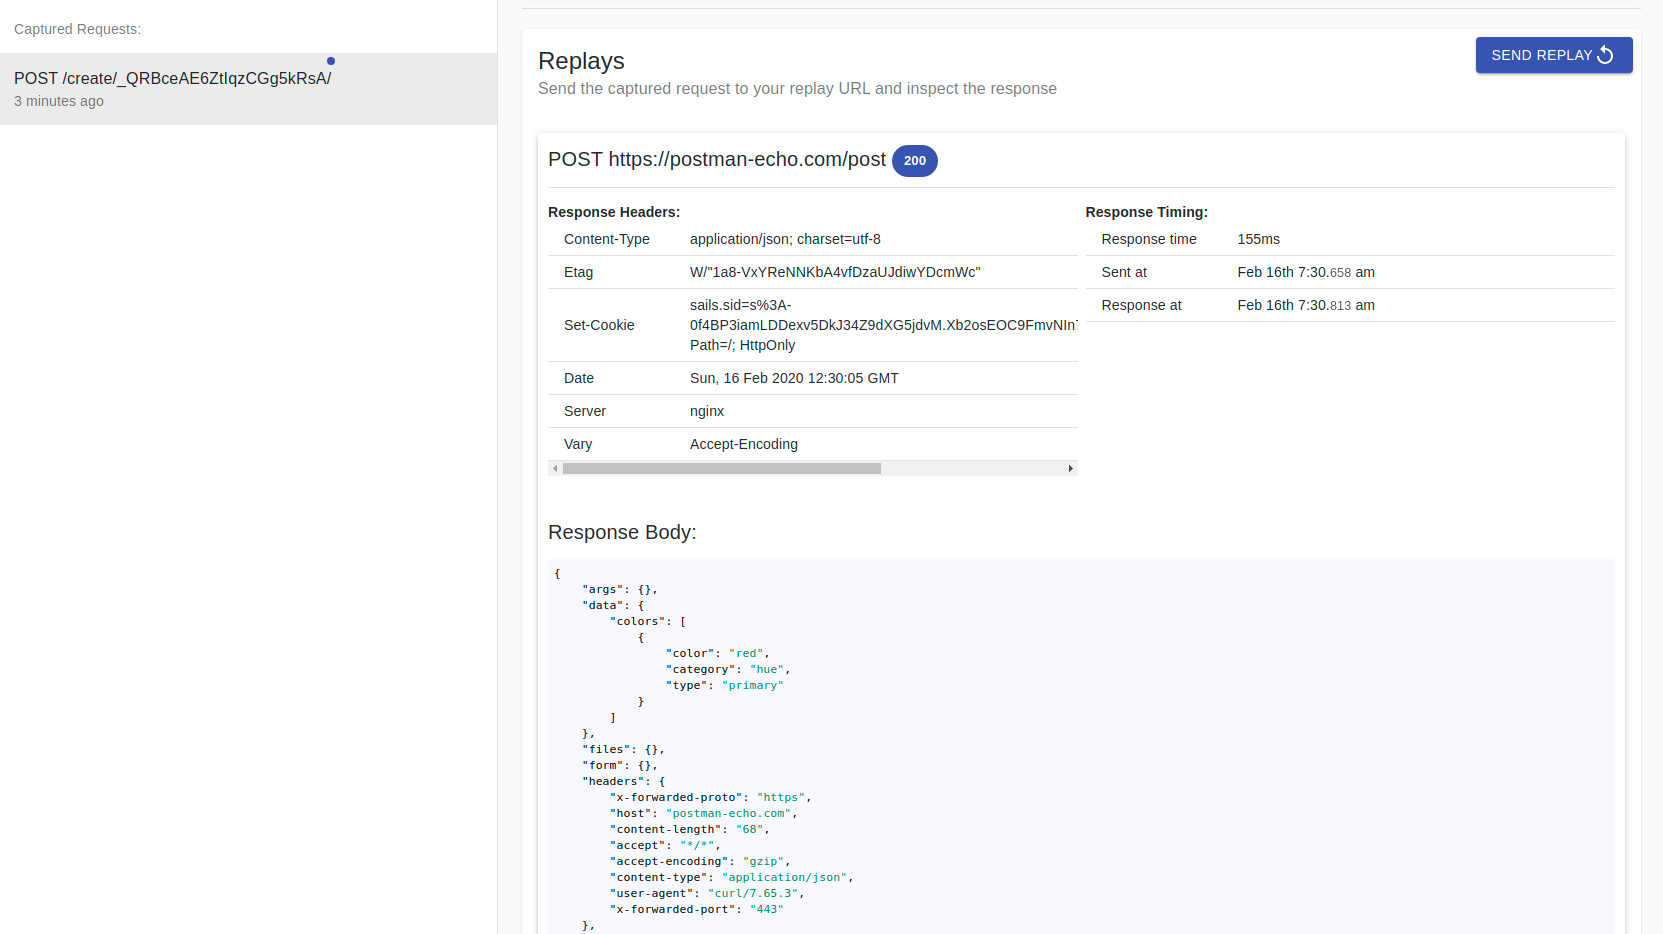1663x934 pixels.
Task: Click the Replays heading
Action: [x=581, y=61]
